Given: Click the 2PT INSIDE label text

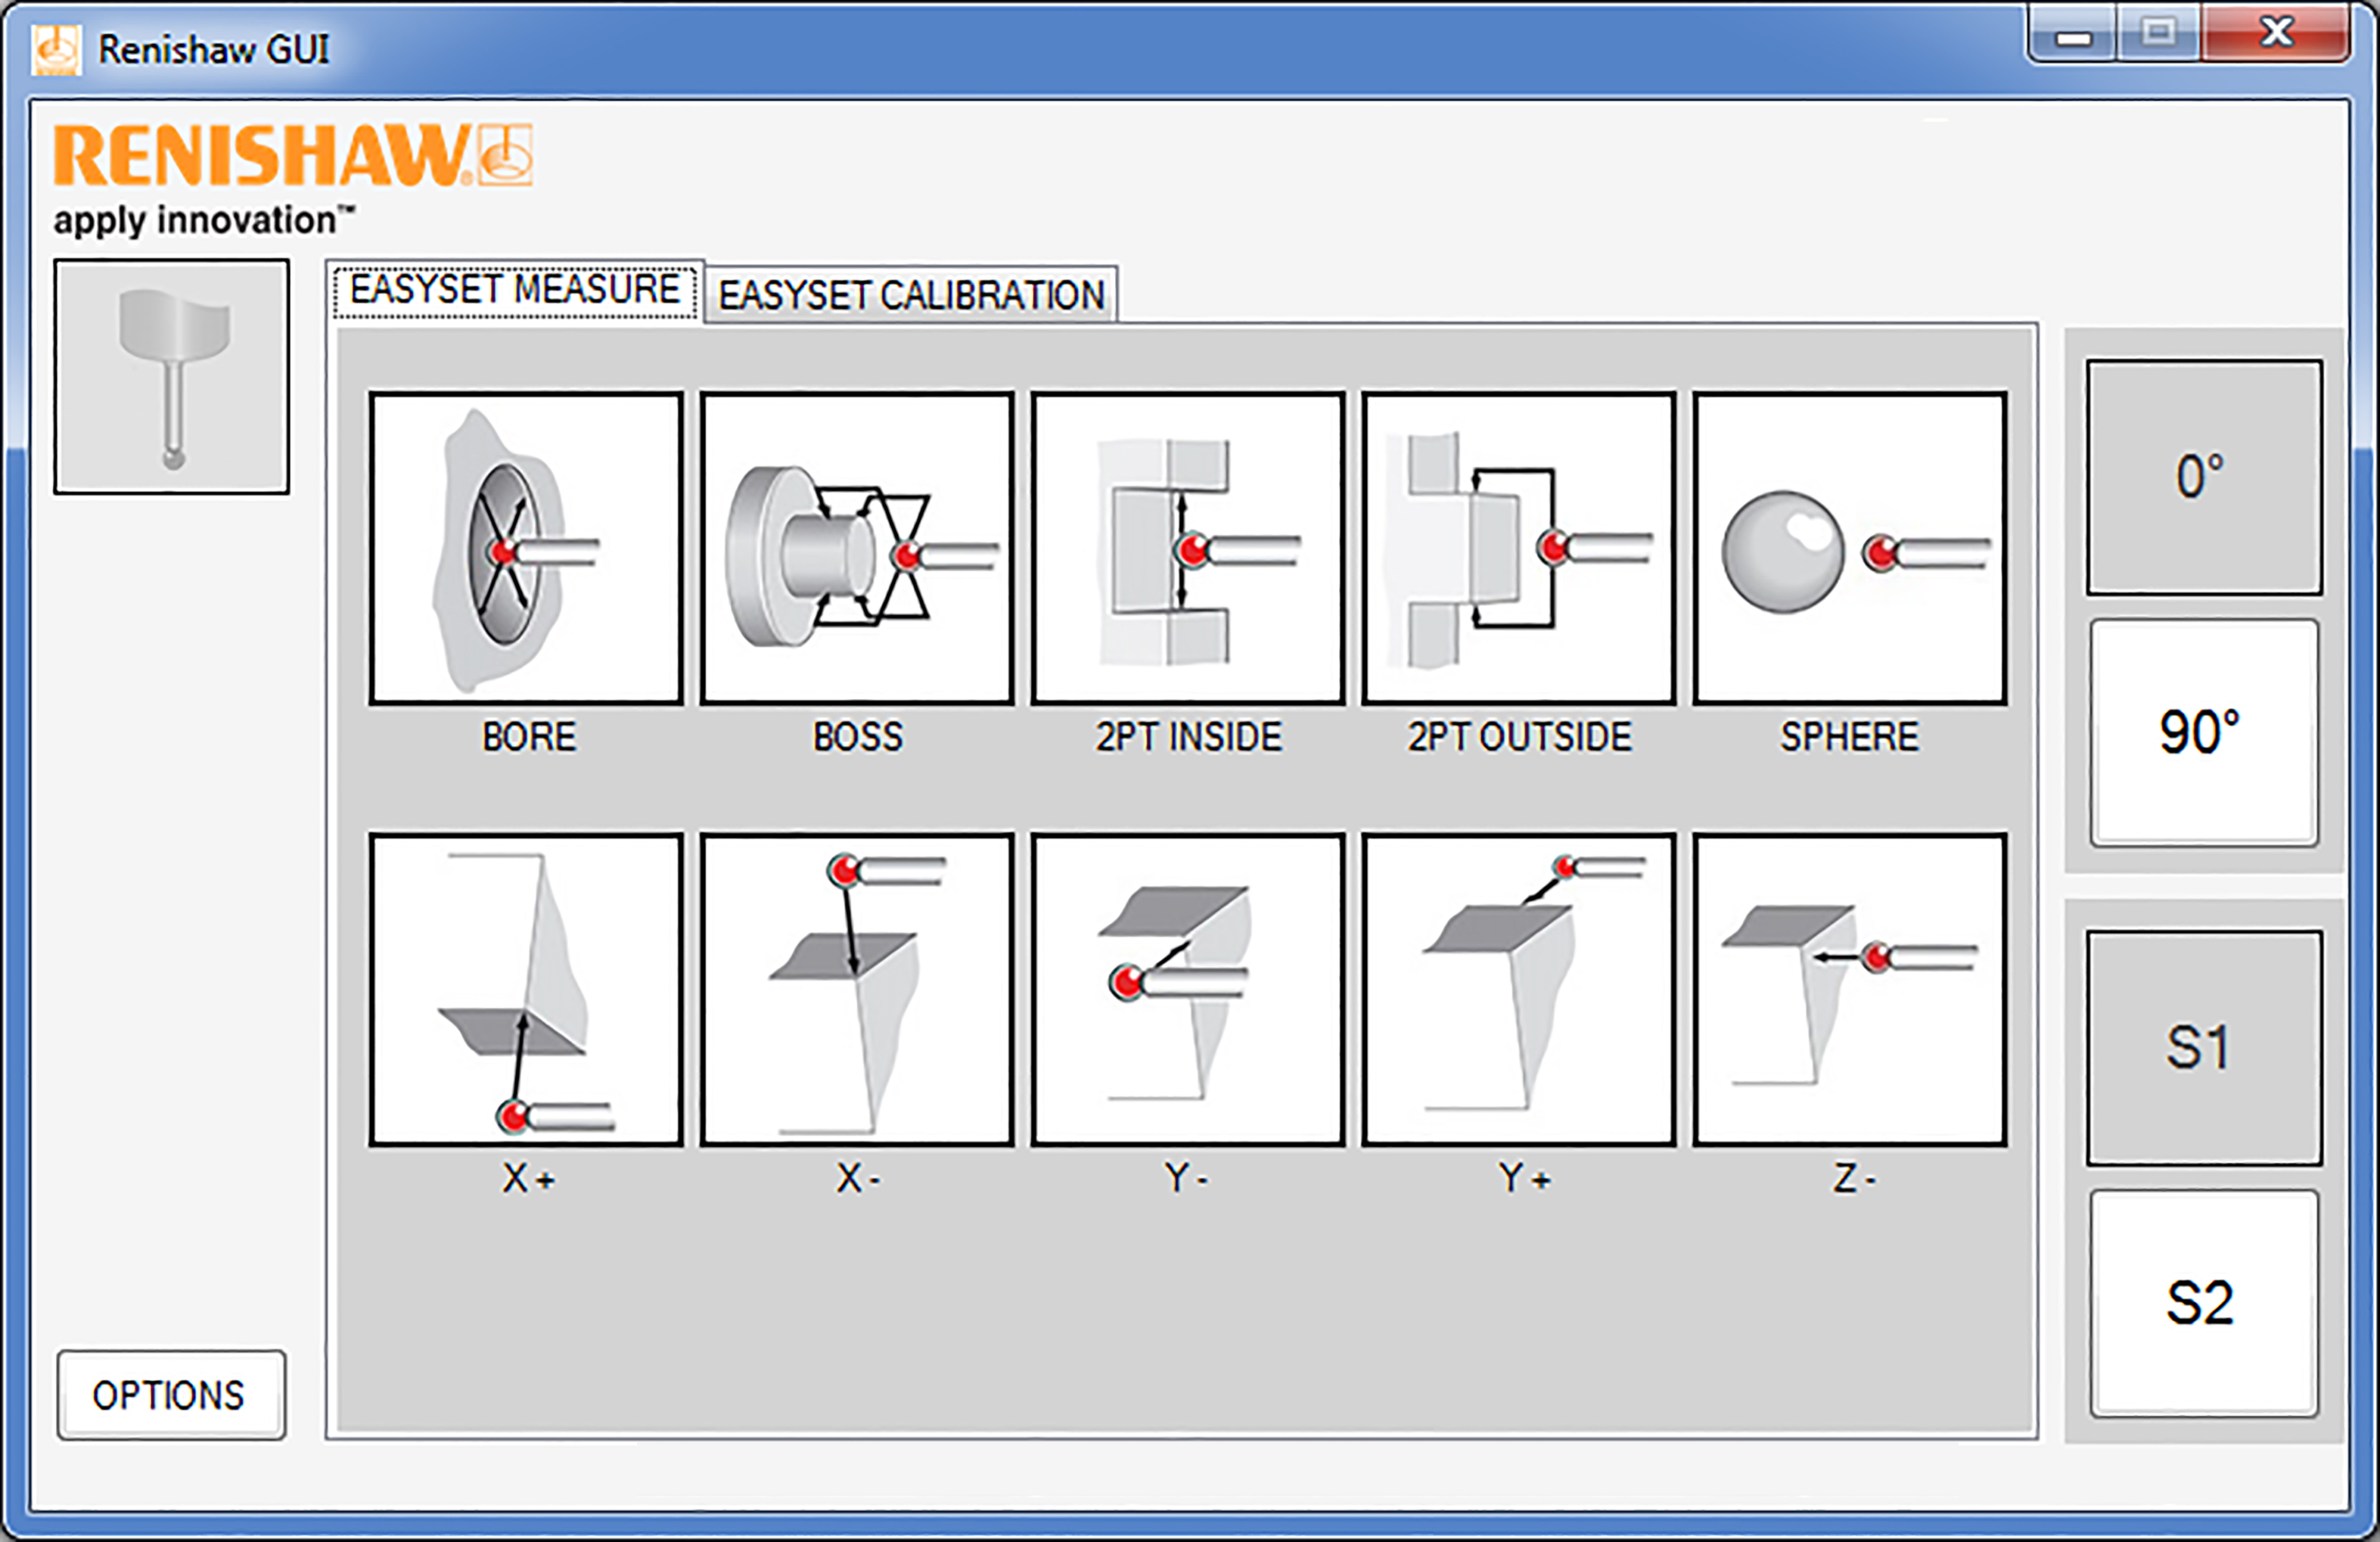Looking at the screenshot, I should [1189, 737].
